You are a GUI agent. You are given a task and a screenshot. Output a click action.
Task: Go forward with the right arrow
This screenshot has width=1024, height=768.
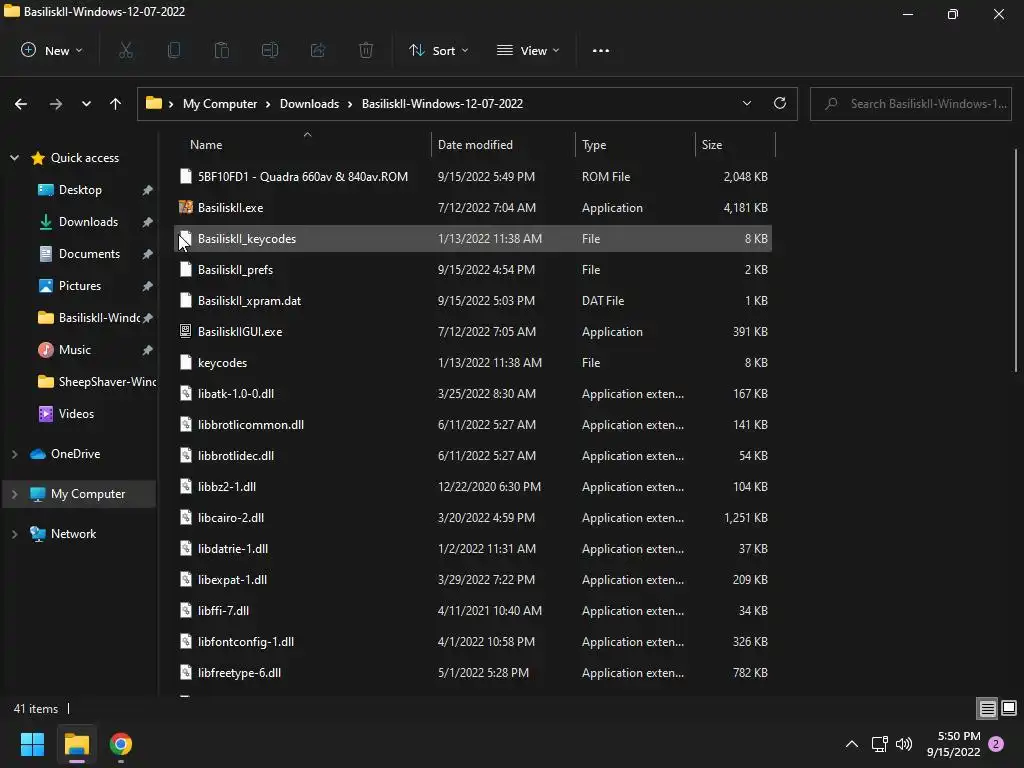coord(56,104)
